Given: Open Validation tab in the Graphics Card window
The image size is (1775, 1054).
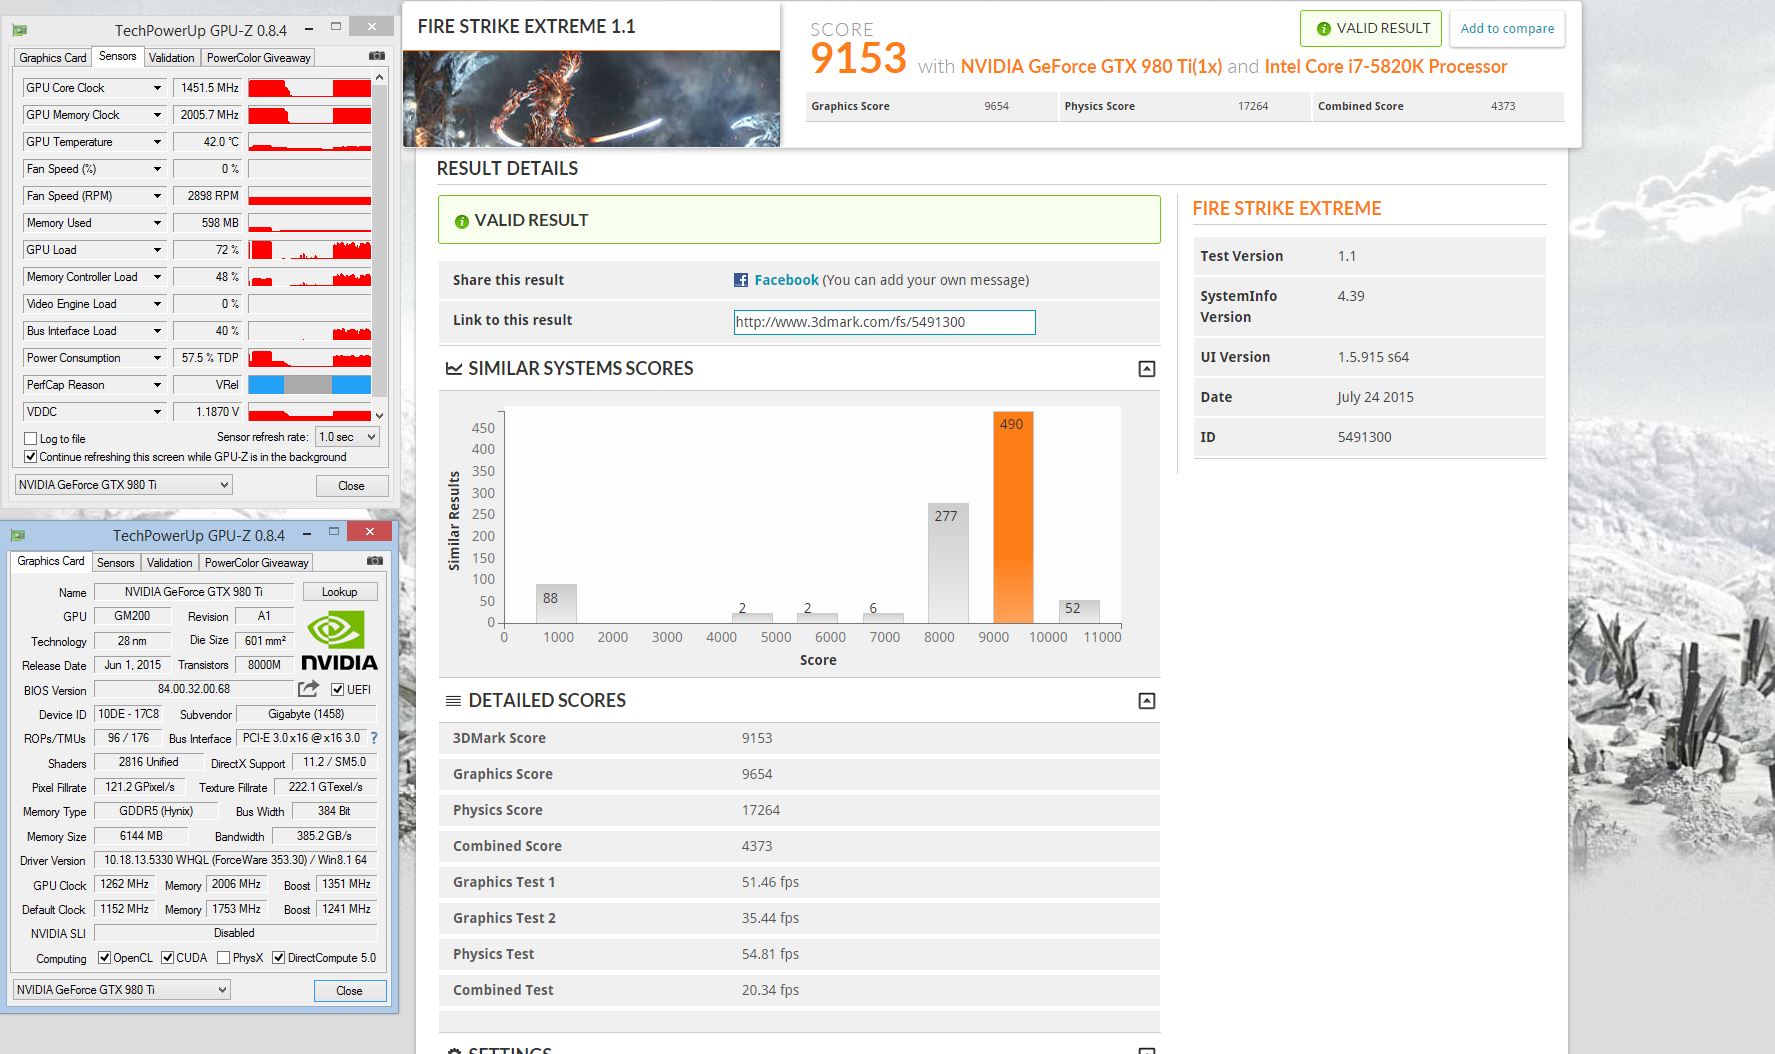Looking at the screenshot, I should coord(170,563).
